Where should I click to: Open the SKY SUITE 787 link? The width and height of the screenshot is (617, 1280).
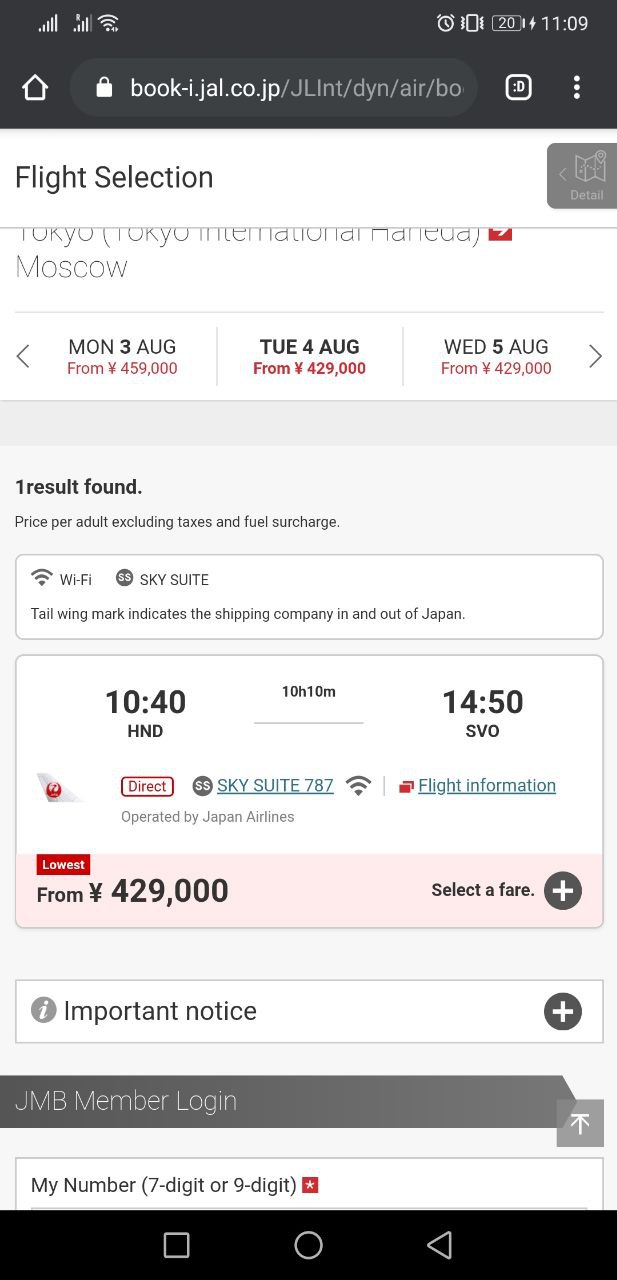[x=275, y=786]
